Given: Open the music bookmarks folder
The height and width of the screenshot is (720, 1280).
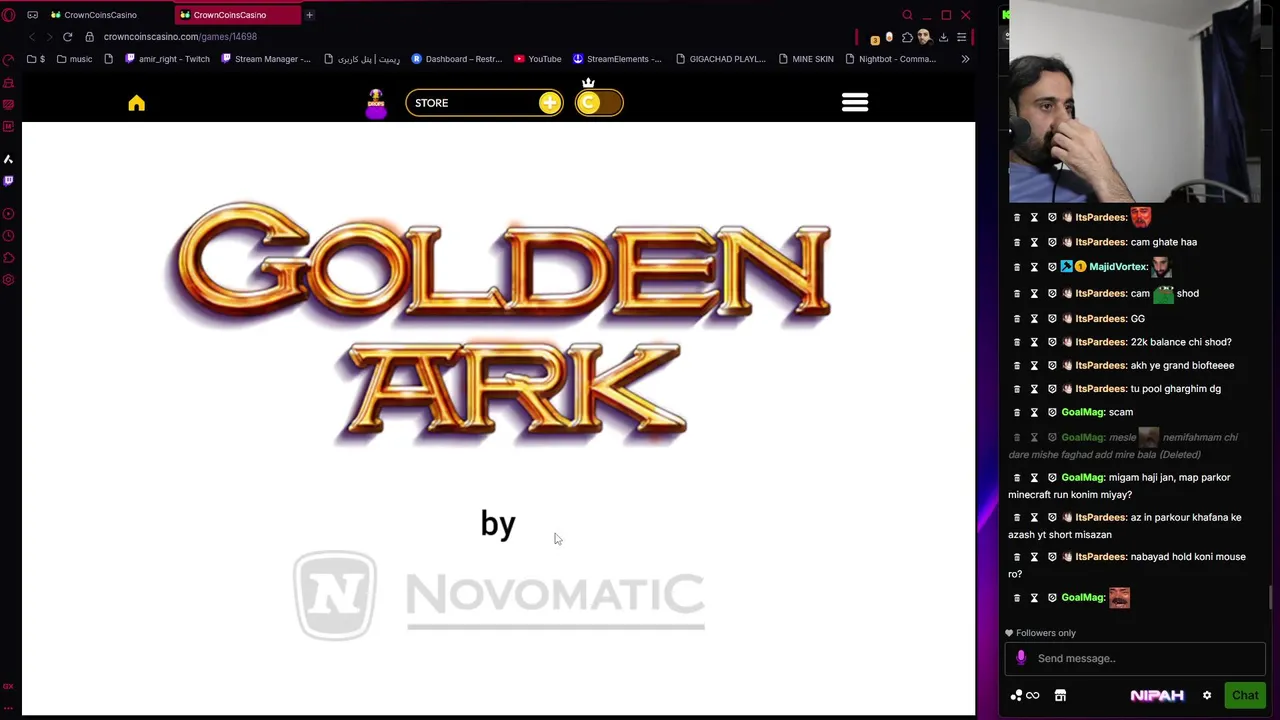Looking at the screenshot, I should tap(75, 59).
